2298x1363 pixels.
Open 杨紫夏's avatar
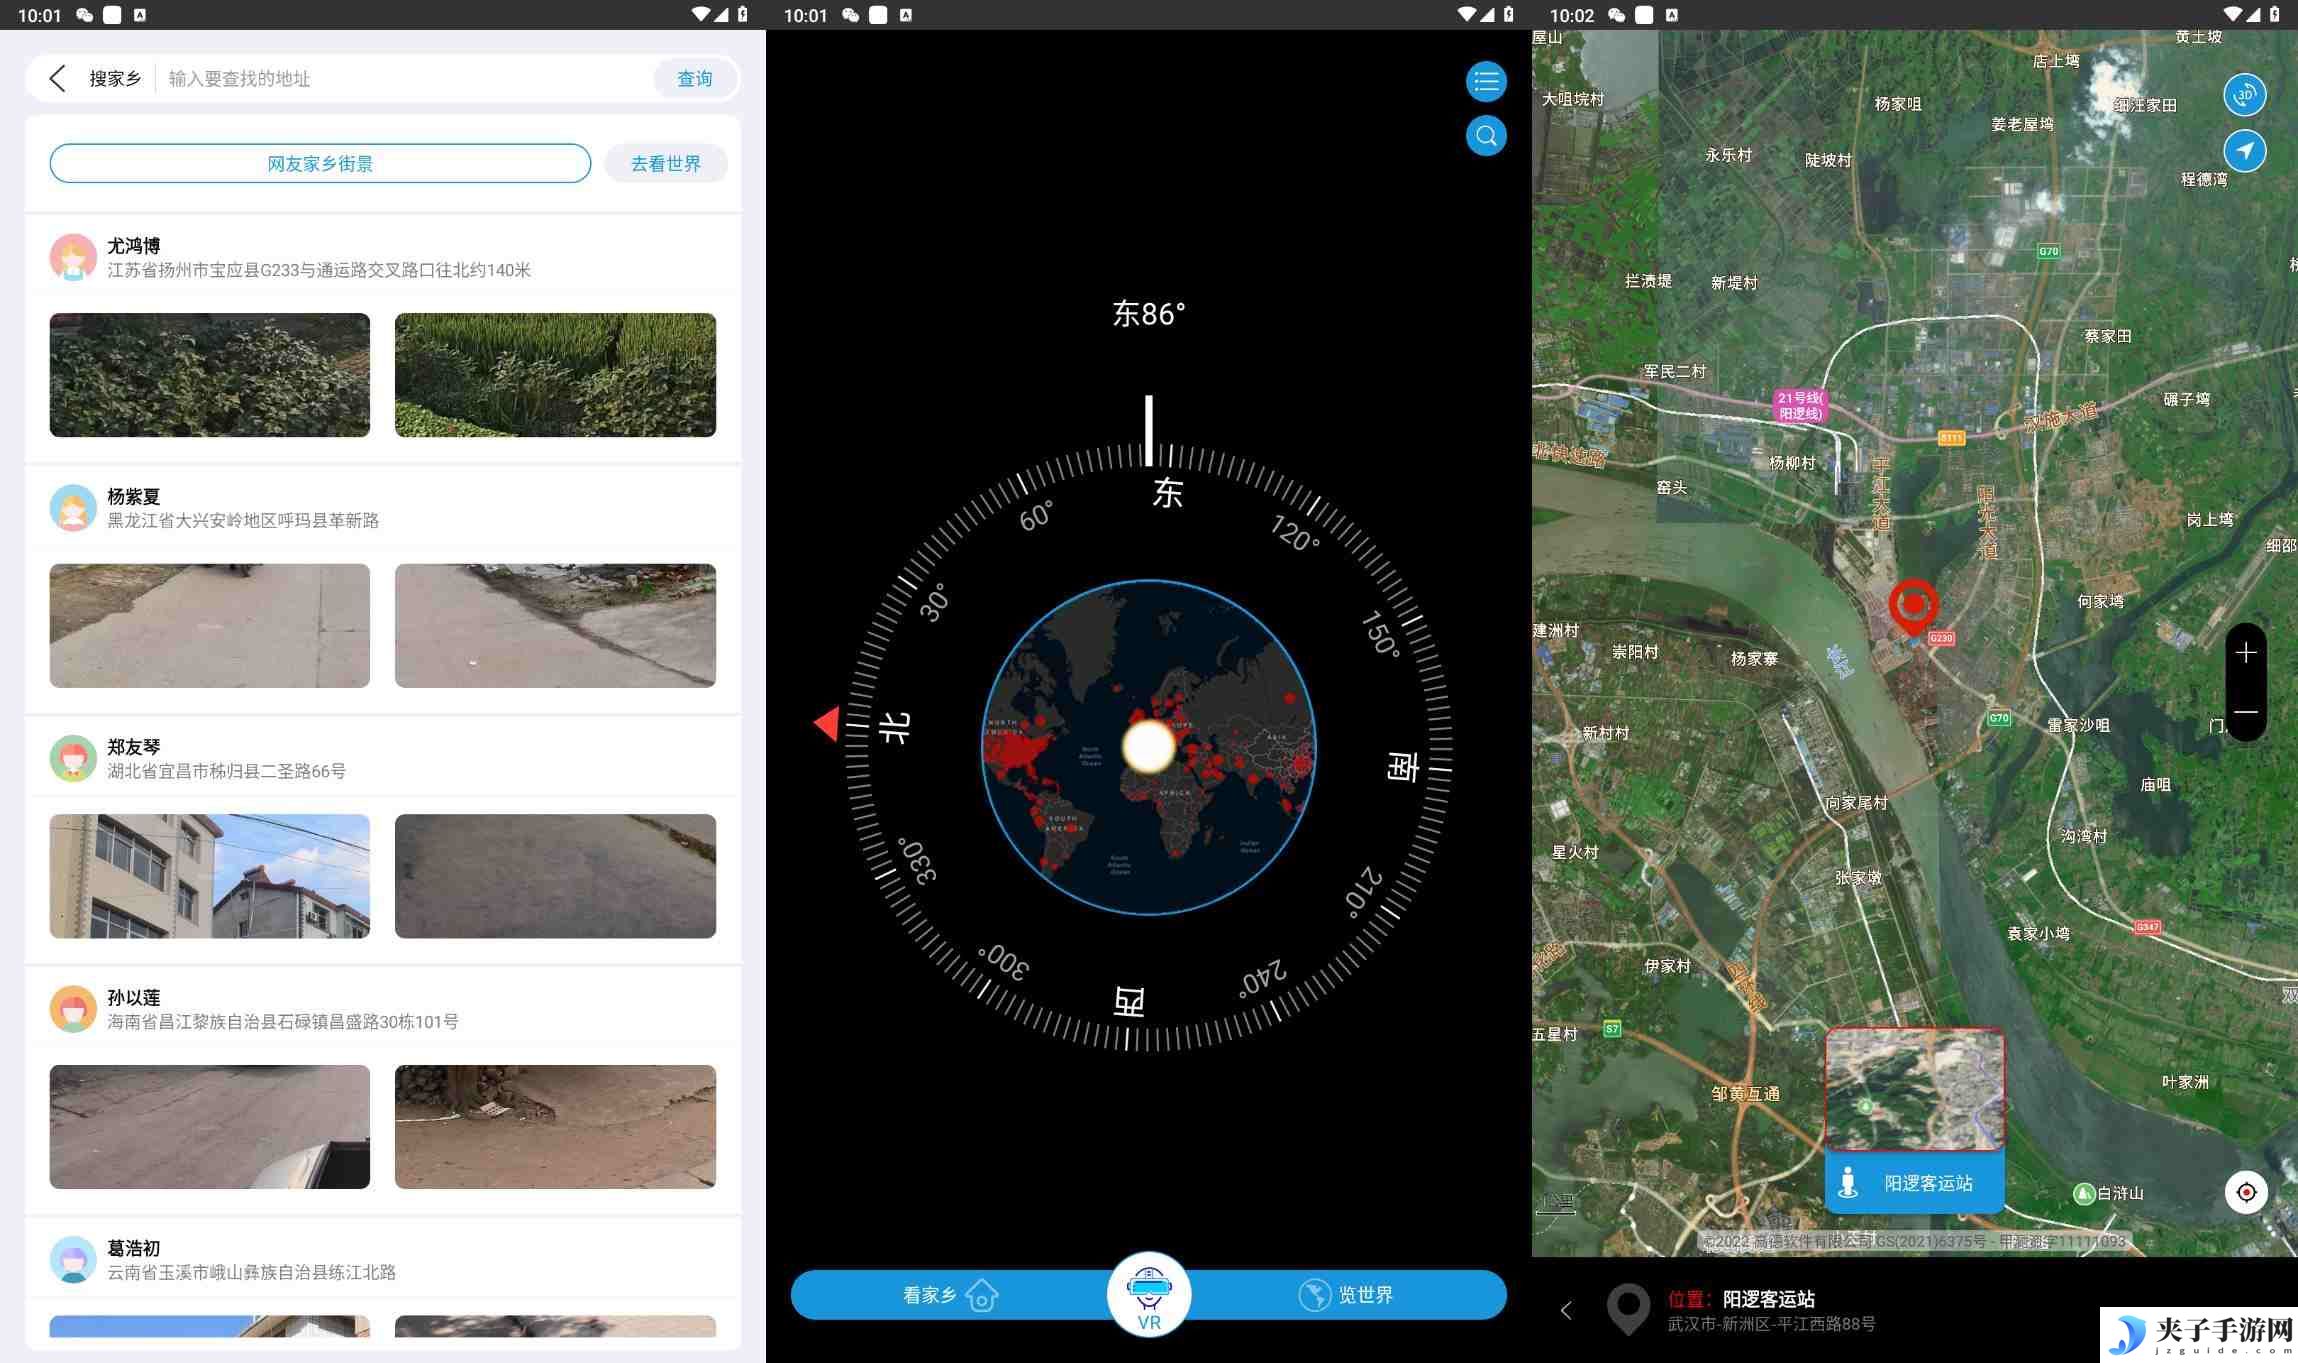tap(73, 508)
